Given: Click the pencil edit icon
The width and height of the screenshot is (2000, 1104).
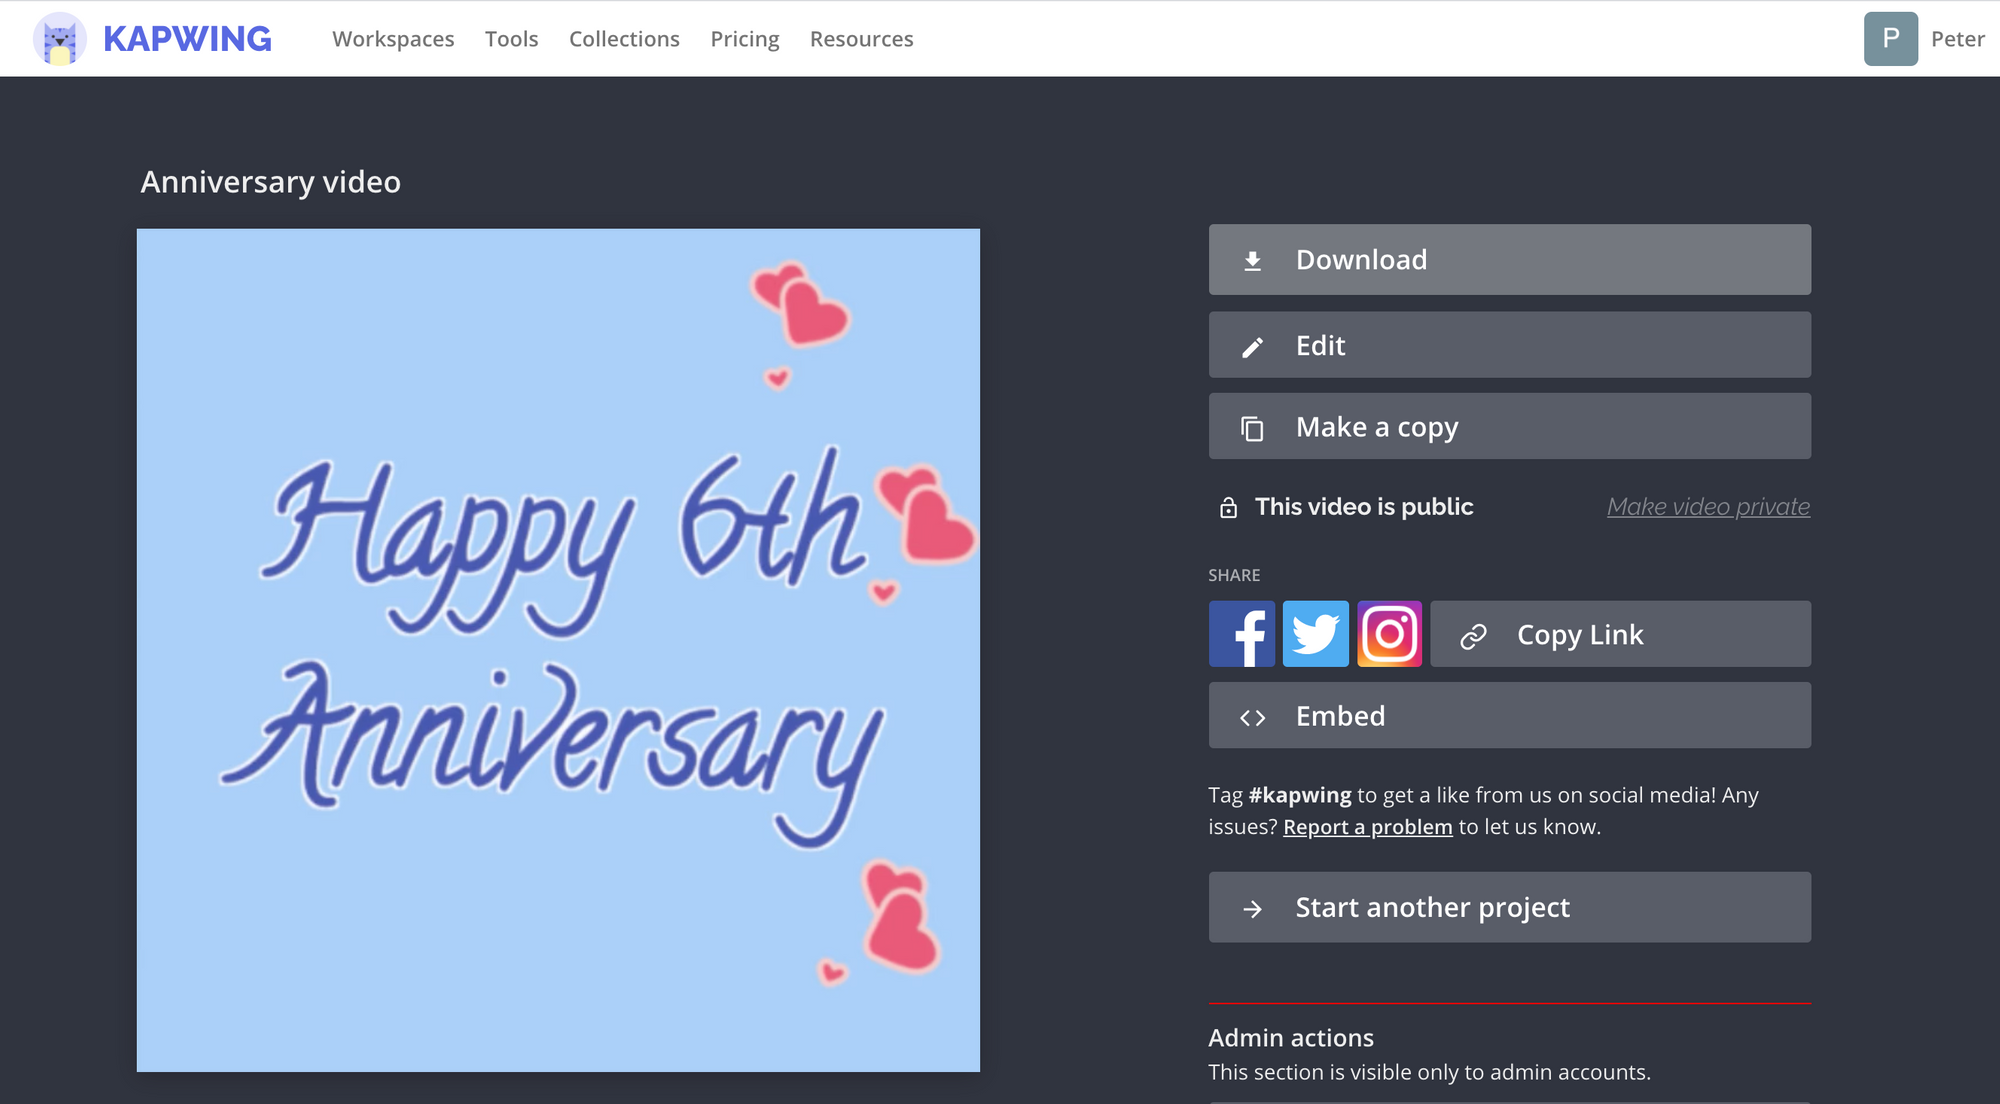Looking at the screenshot, I should (x=1252, y=347).
